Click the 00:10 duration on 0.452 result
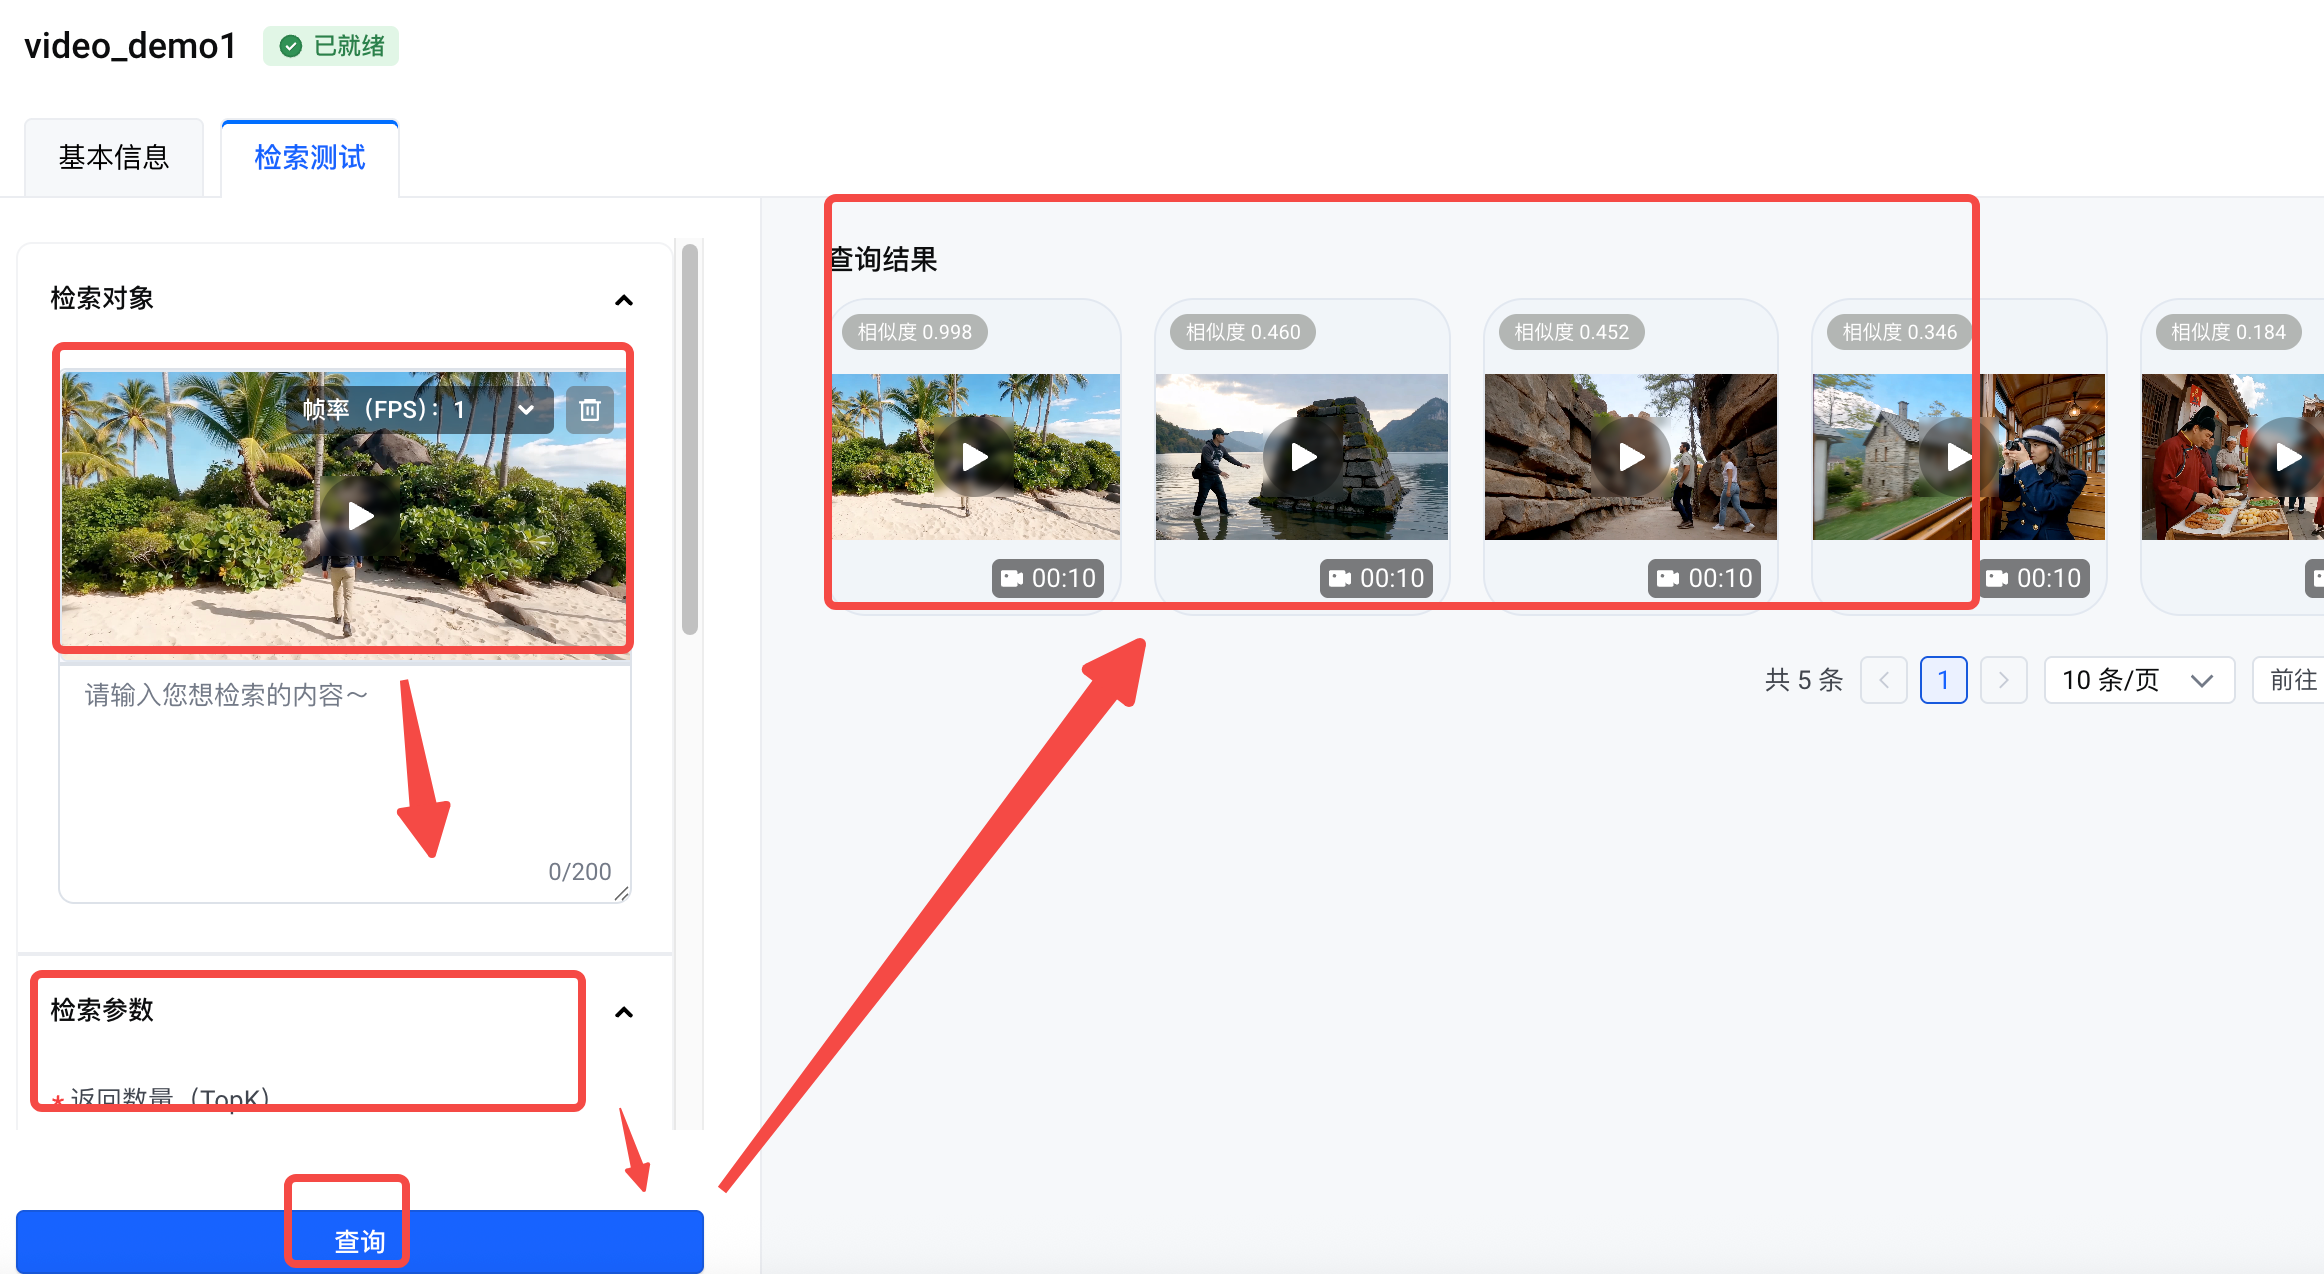This screenshot has height=1274, width=2324. tap(1704, 578)
